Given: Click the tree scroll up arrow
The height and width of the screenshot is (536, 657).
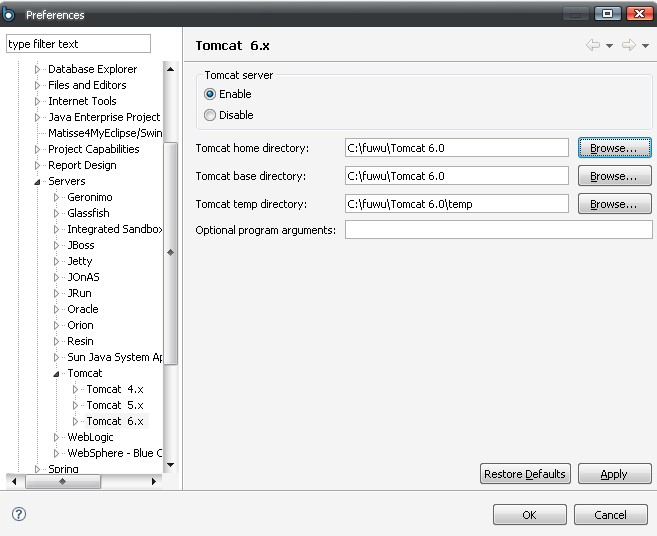Looking at the screenshot, I should click(170, 69).
